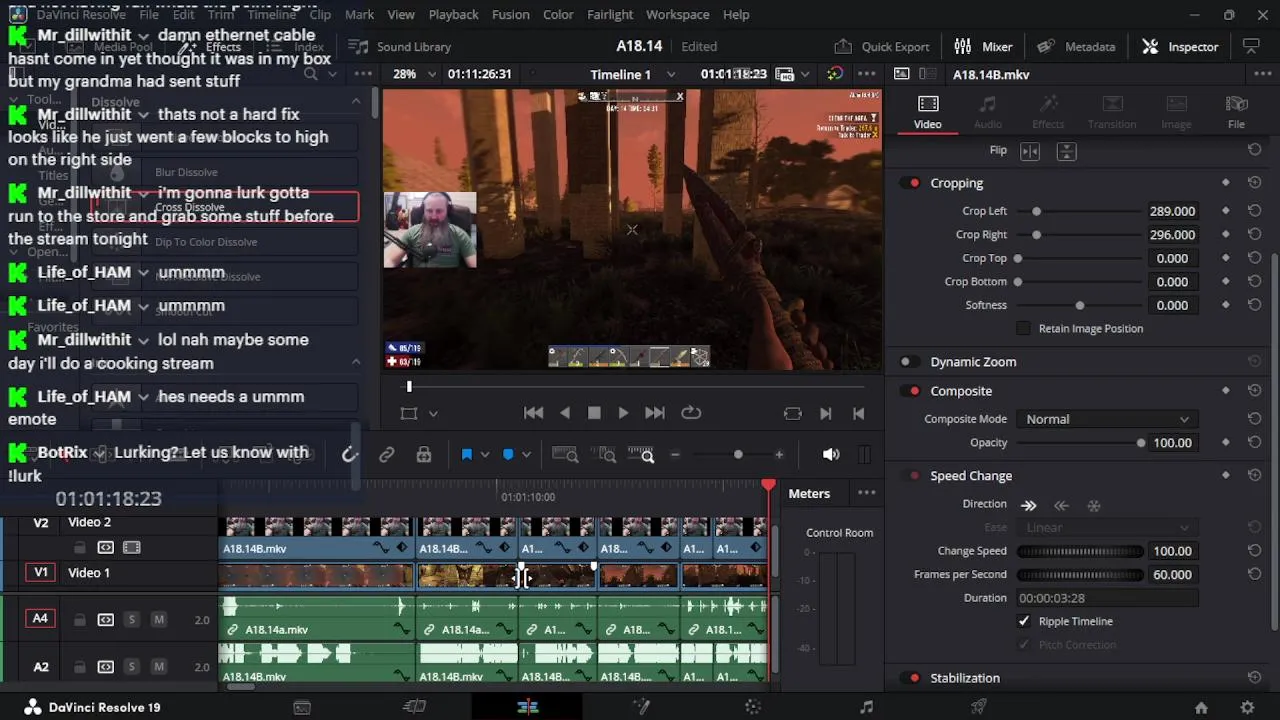Open Composite Mode Normal dropdown
The height and width of the screenshot is (720, 1280).
[1106, 419]
